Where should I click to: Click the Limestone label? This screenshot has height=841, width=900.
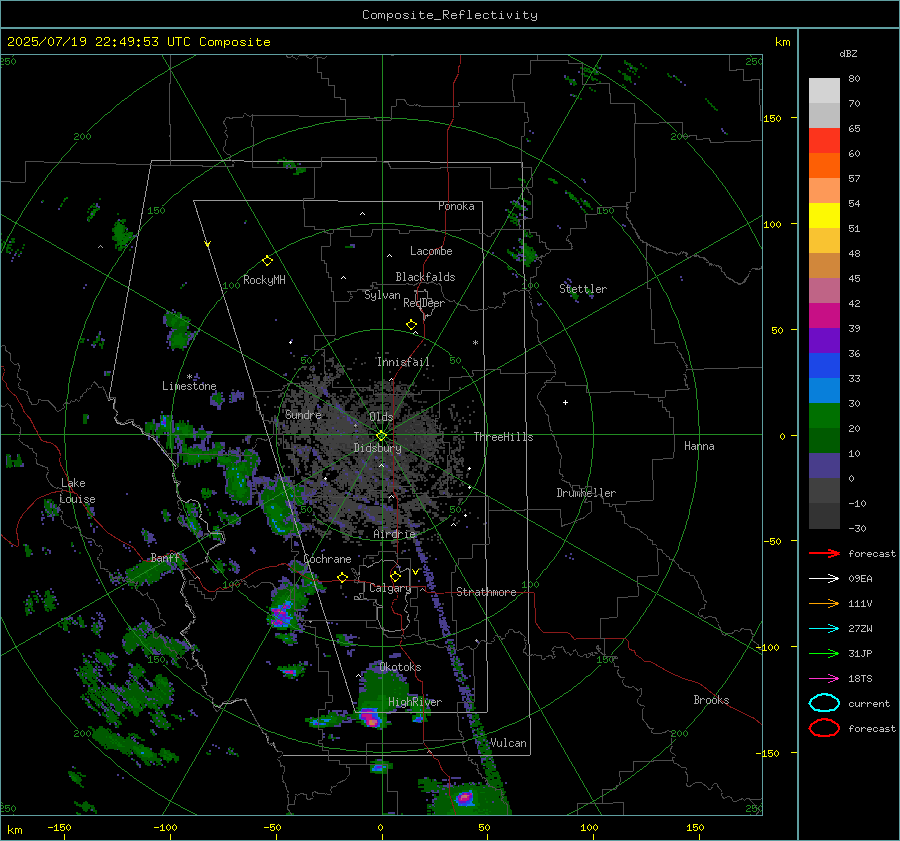pyautogui.click(x=189, y=386)
